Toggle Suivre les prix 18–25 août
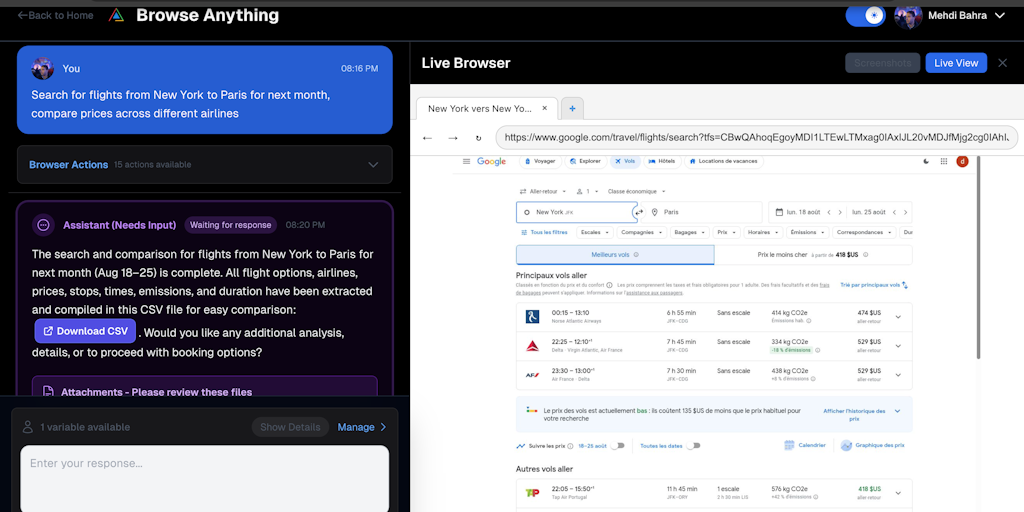1024x512 pixels. 617,445
